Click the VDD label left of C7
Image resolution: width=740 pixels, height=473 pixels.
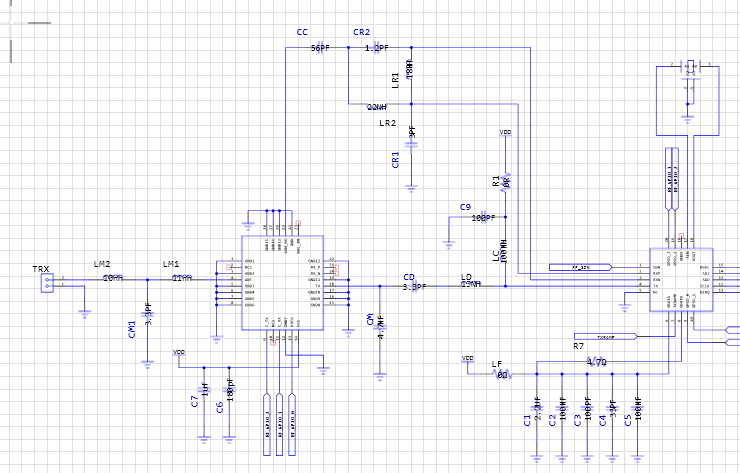coord(179,353)
